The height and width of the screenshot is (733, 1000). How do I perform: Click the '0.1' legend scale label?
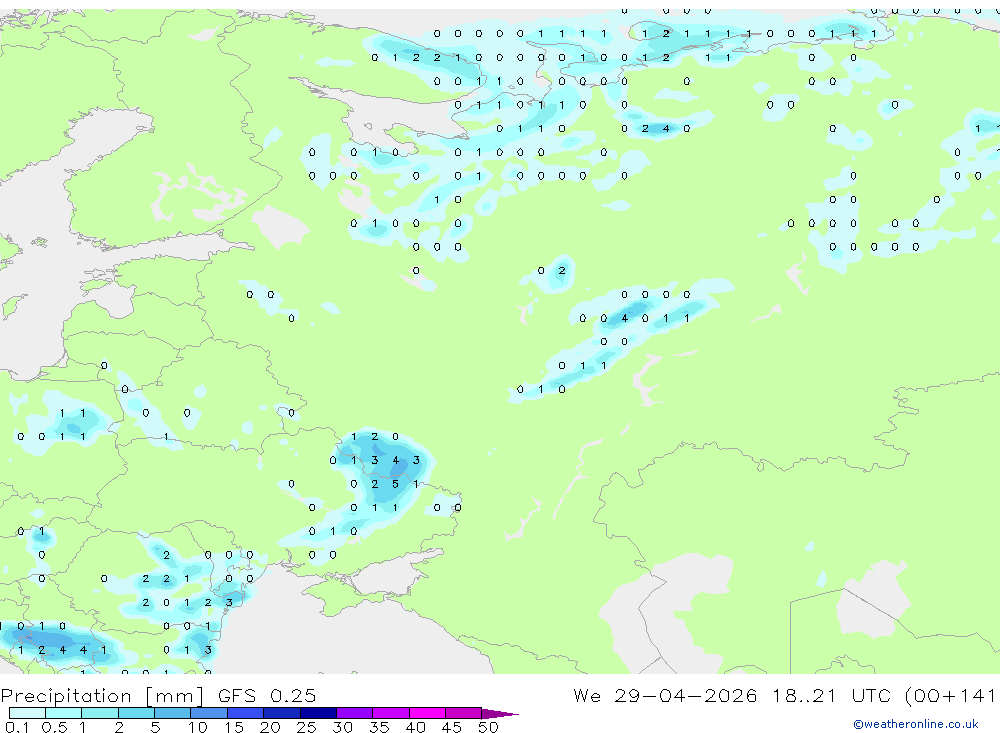tap(17, 727)
